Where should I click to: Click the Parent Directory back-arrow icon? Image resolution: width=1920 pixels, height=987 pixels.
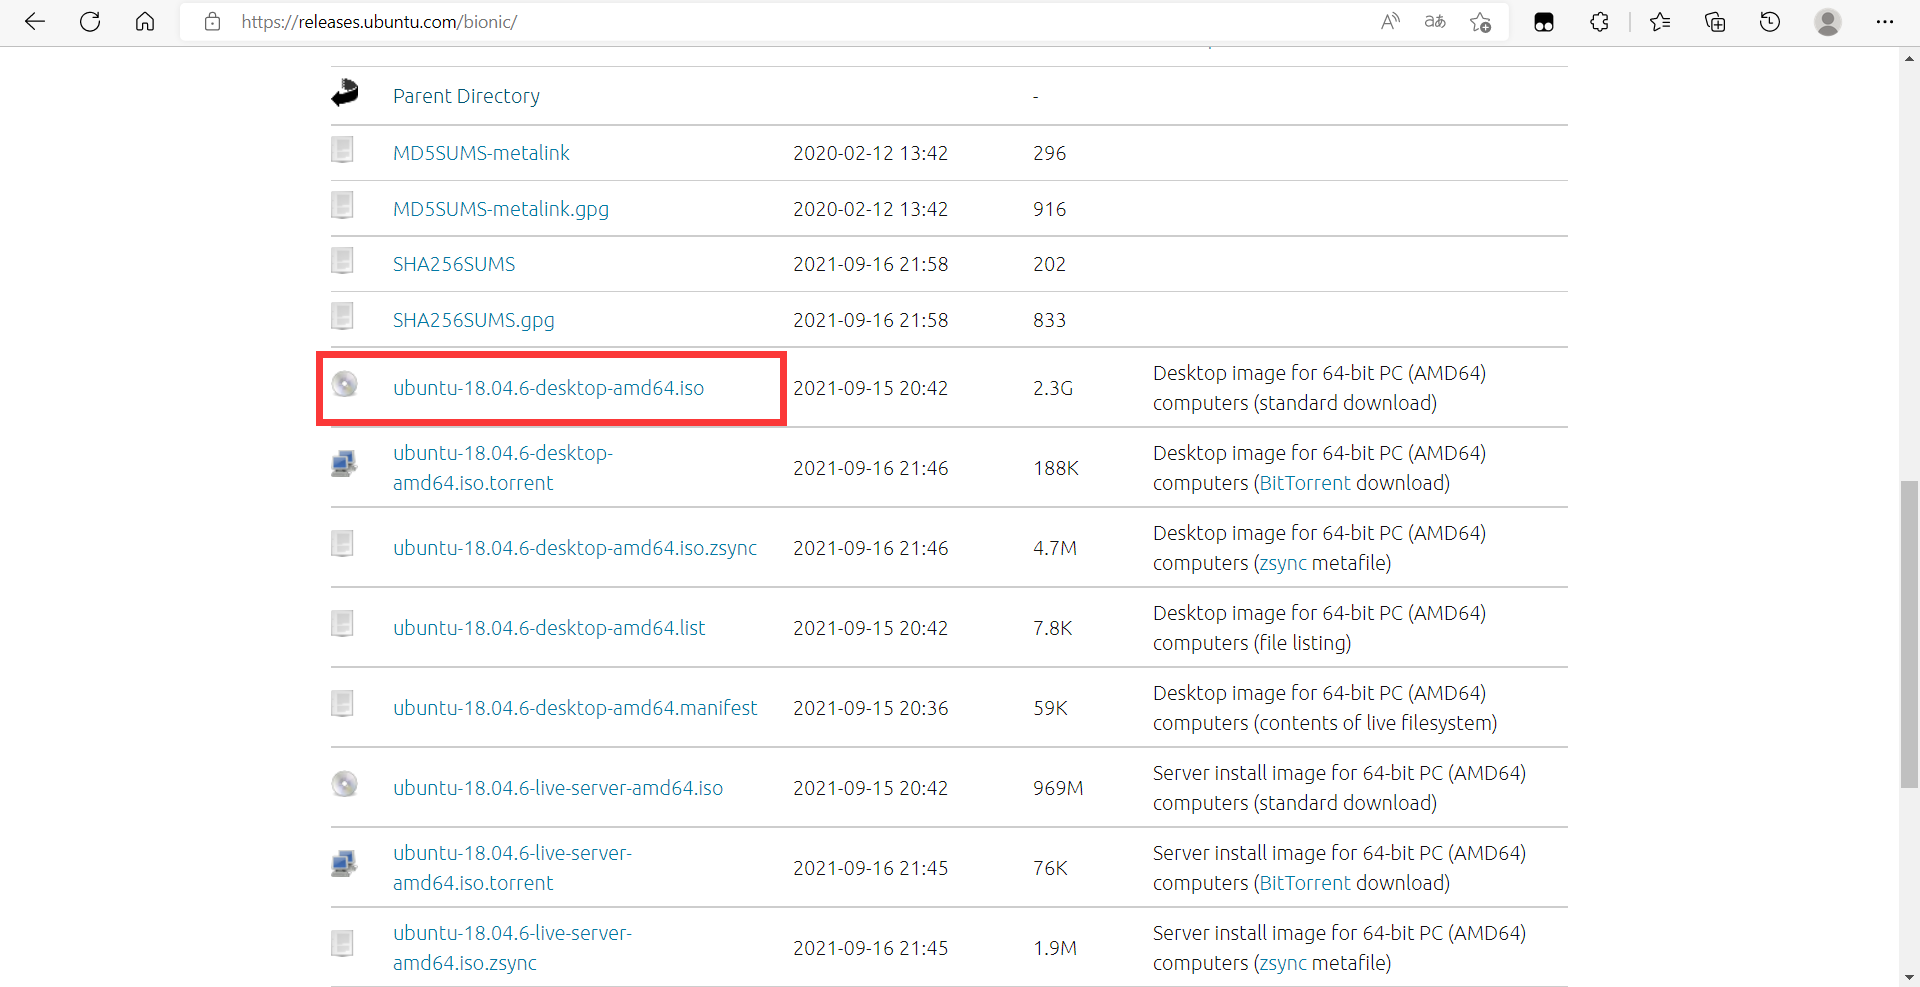click(x=345, y=93)
